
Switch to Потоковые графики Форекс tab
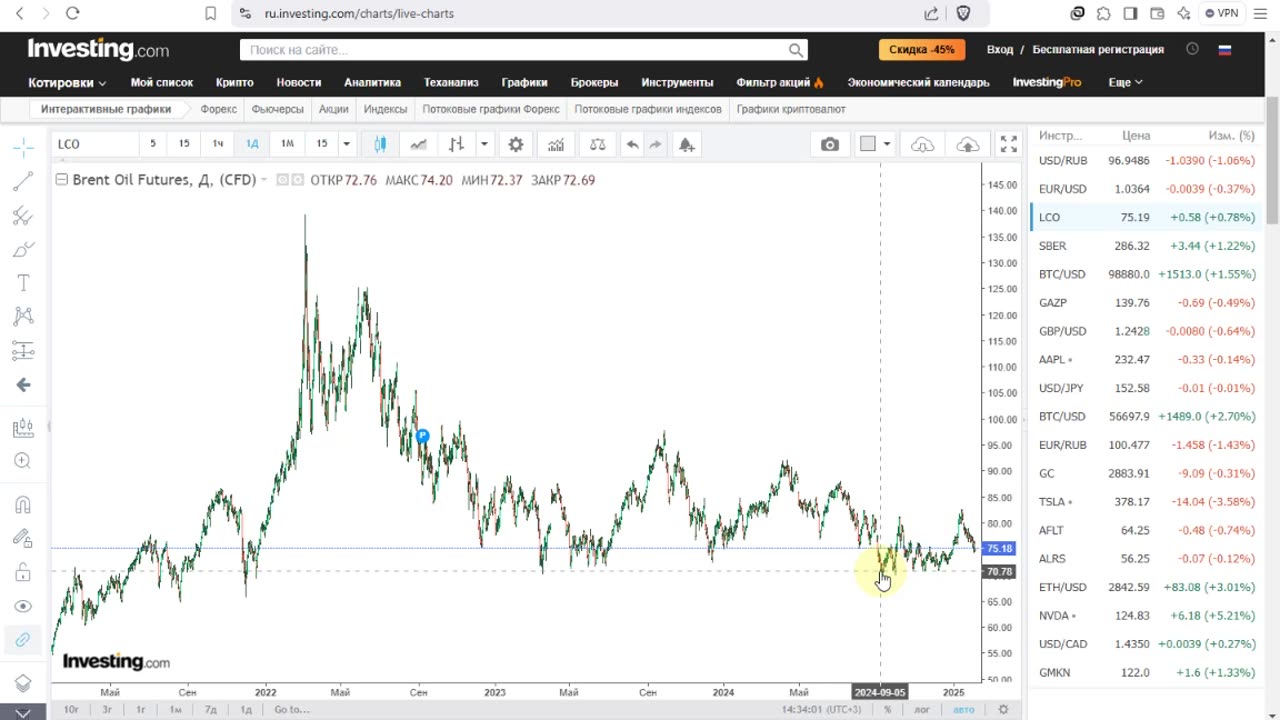point(490,109)
